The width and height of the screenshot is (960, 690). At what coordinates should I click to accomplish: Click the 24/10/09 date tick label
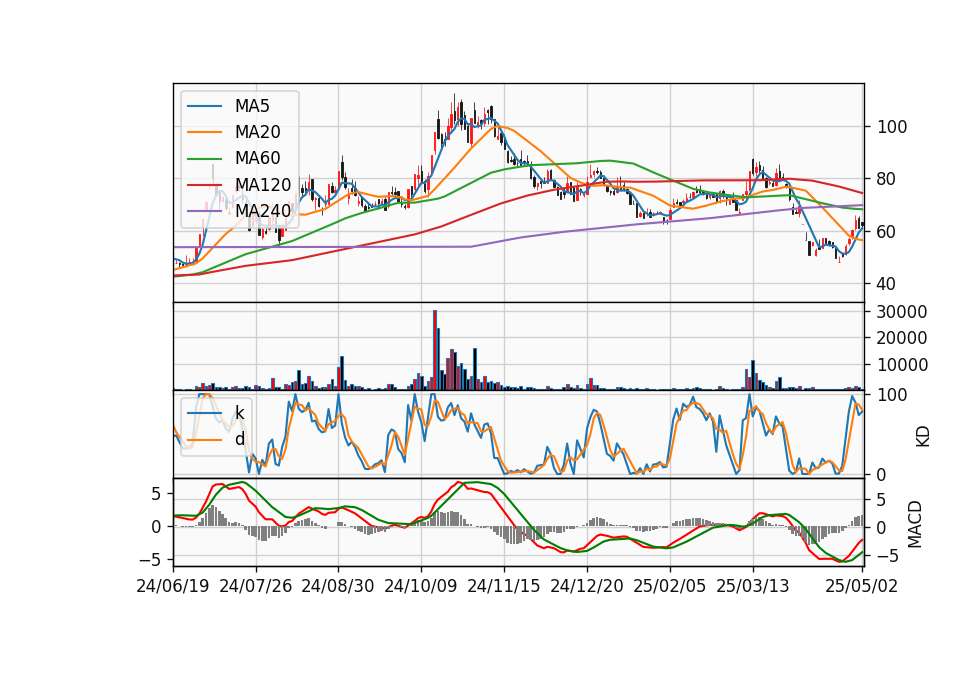click(x=421, y=586)
